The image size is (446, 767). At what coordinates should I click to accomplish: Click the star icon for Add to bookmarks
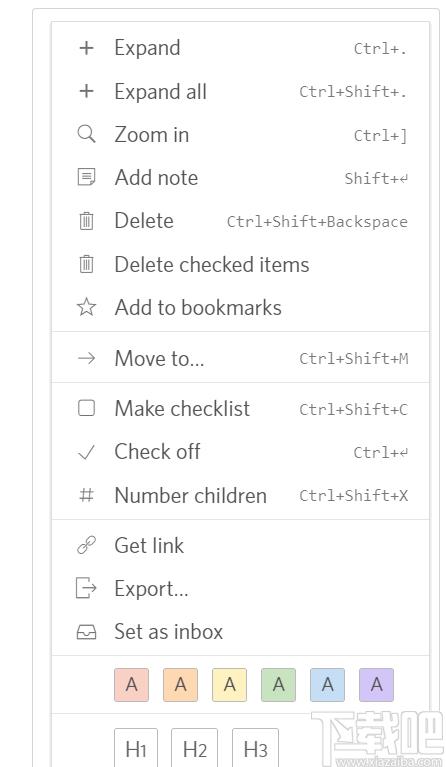86,307
